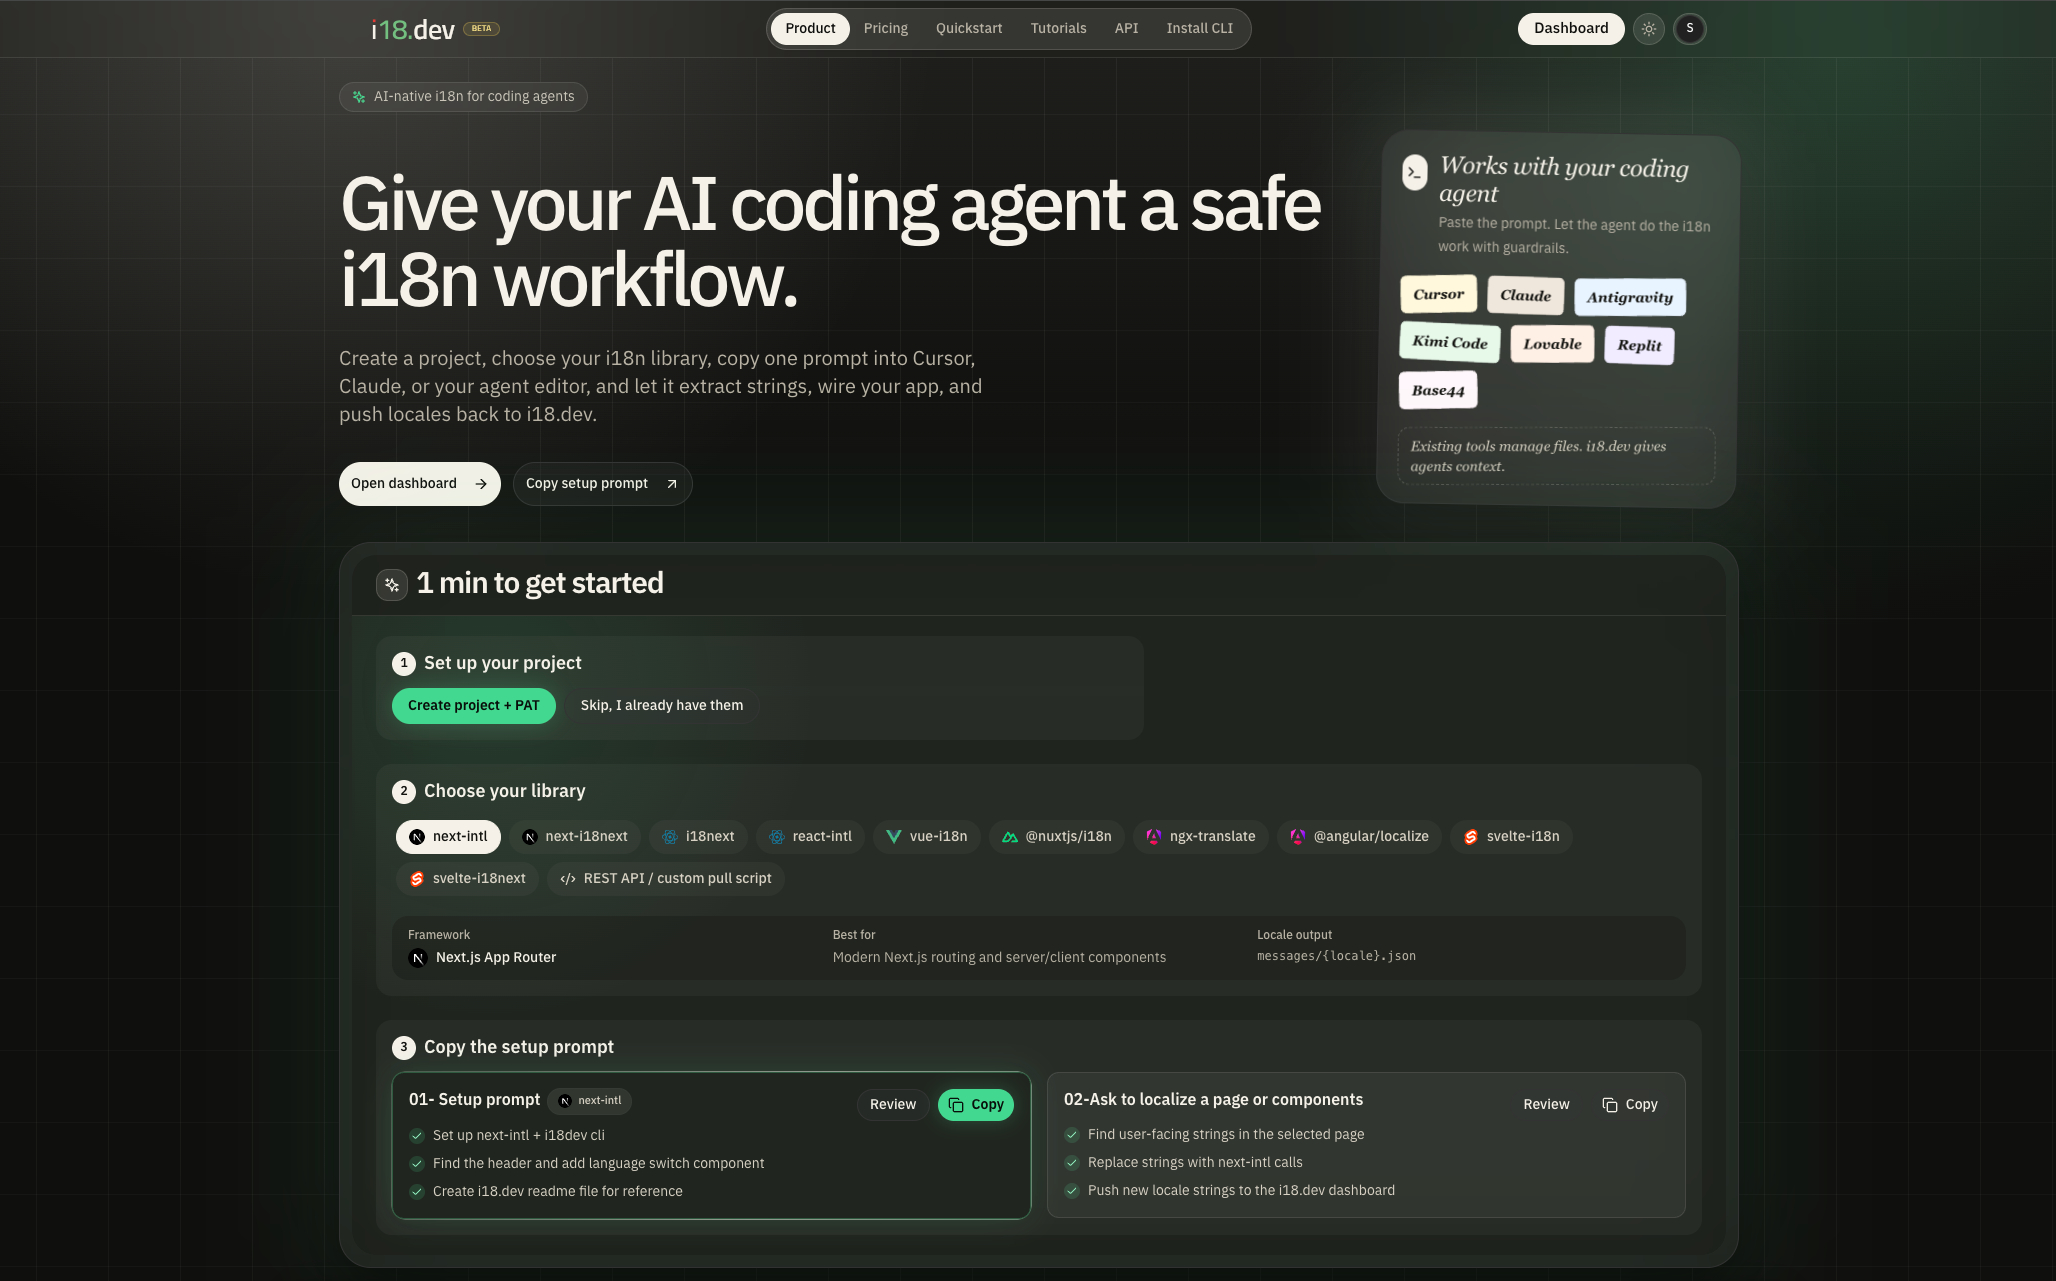Click Skip, I already have them
Image resolution: width=2056 pixels, height=1281 pixels.
pos(662,706)
